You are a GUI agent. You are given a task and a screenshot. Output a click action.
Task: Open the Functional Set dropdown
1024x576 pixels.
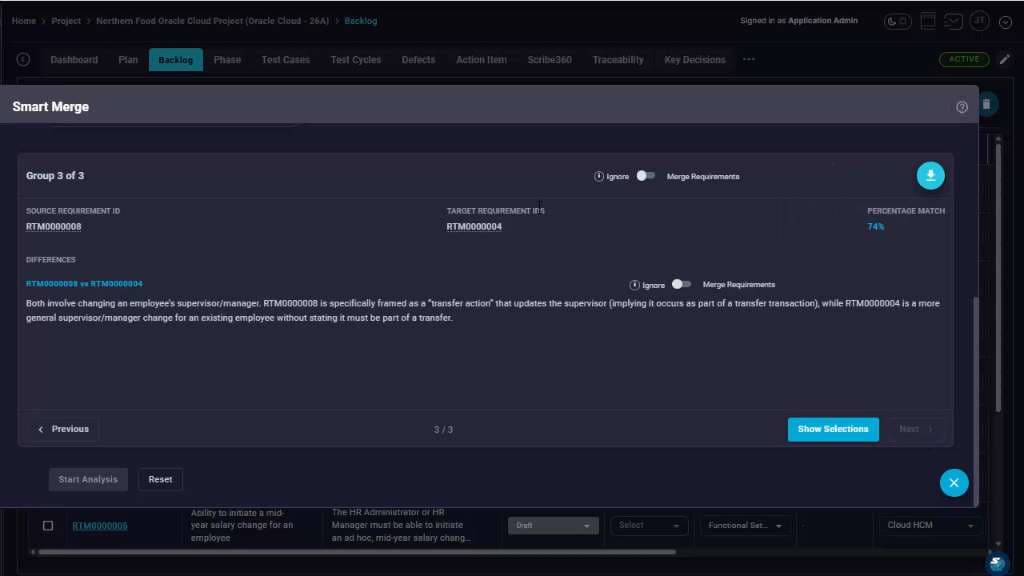(745, 526)
